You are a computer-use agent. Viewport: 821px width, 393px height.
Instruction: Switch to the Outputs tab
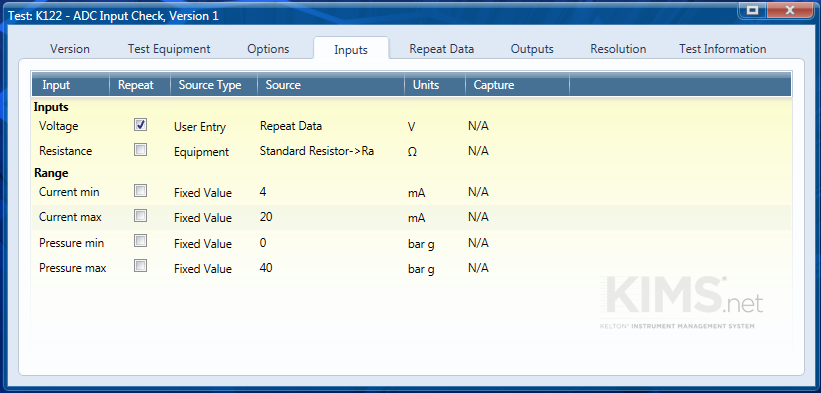[532, 49]
